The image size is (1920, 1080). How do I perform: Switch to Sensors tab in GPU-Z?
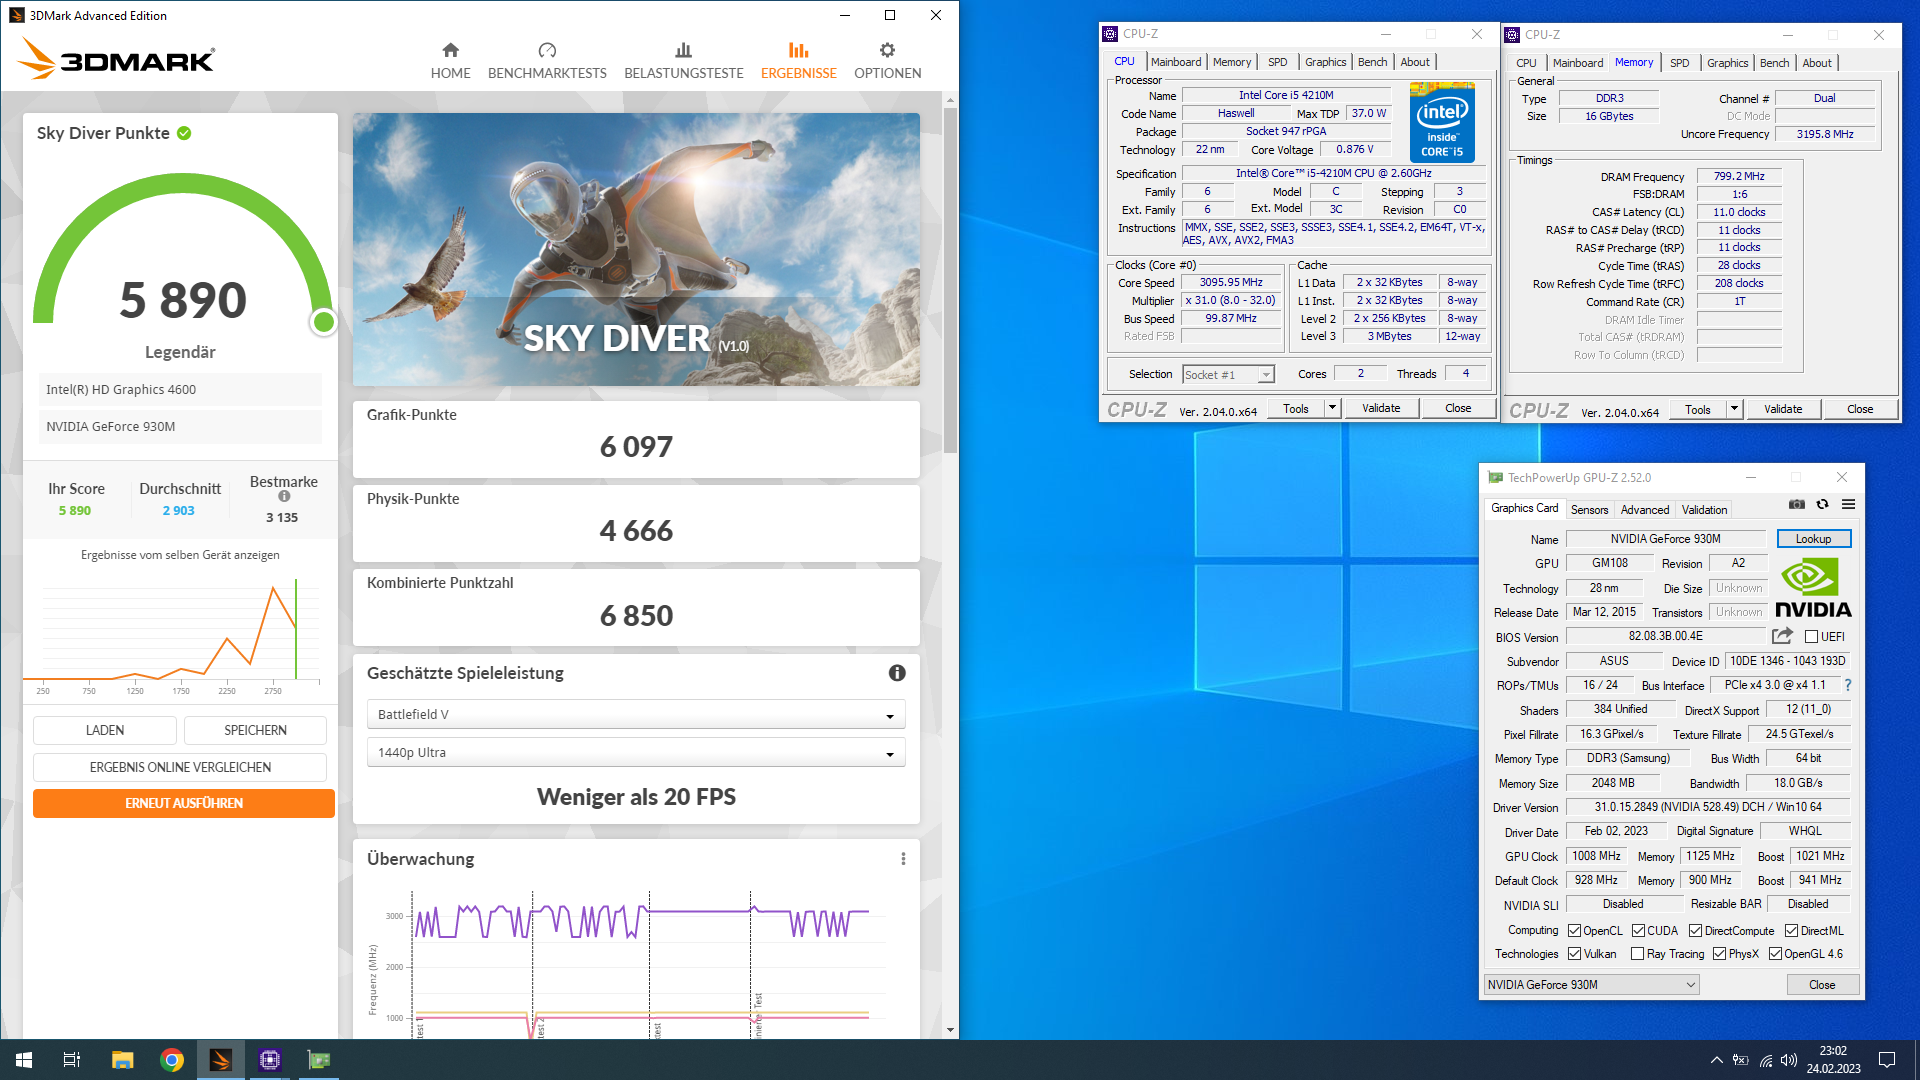(1589, 510)
